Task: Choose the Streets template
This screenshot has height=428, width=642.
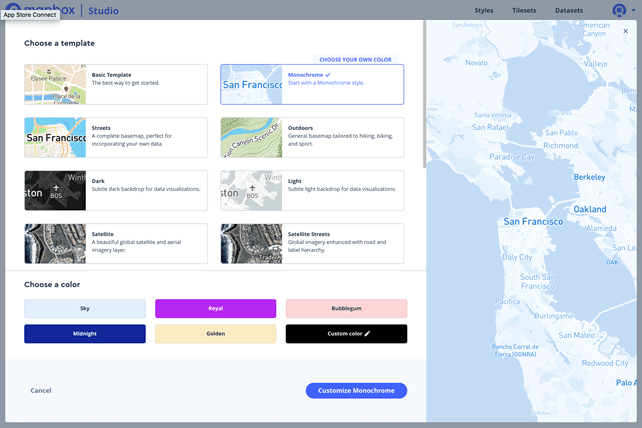Action: coord(116,137)
